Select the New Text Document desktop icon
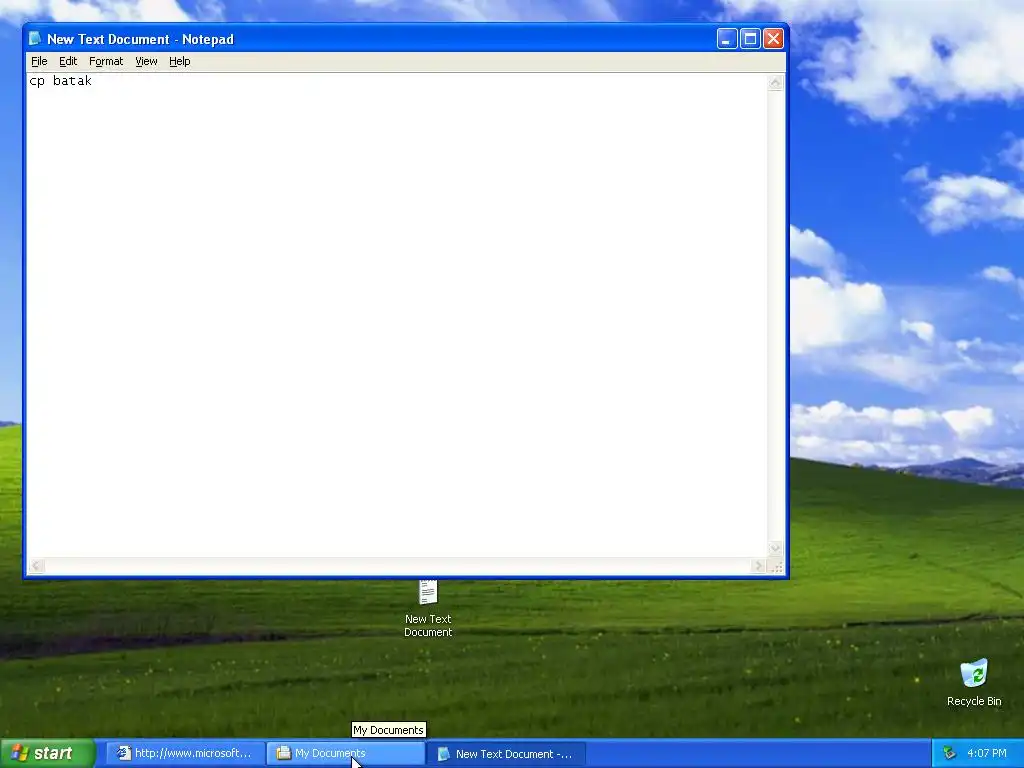The image size is (1024, 768). pyautogui.click(x=428, y=607)
